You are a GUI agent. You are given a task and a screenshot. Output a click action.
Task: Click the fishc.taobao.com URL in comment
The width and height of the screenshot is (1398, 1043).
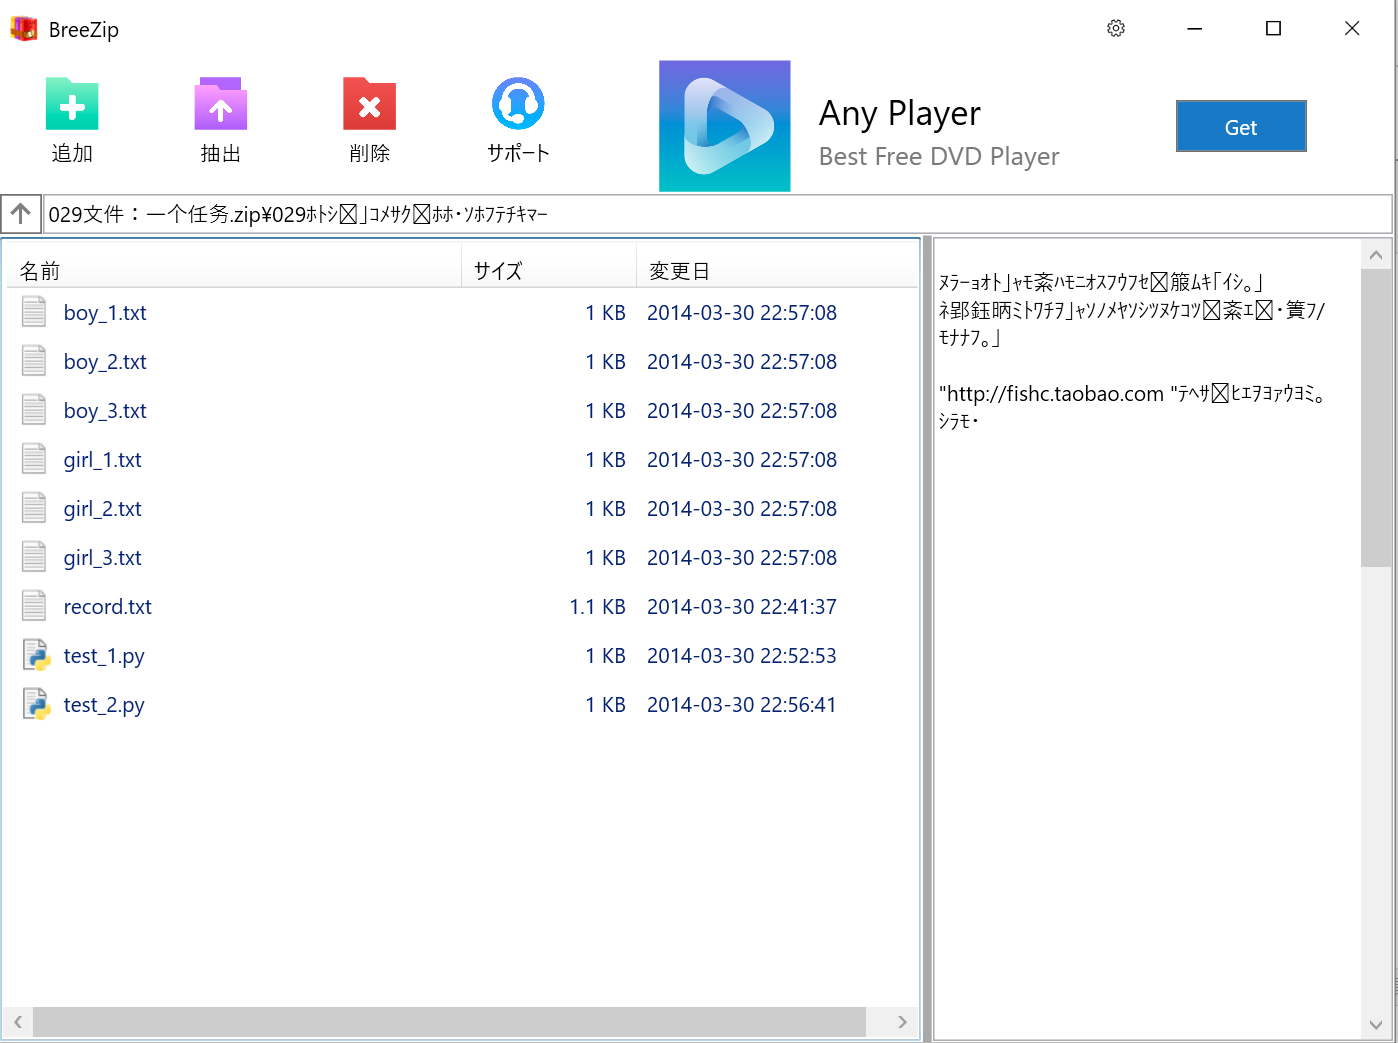pyautogui.click(x=1054, y=394)
